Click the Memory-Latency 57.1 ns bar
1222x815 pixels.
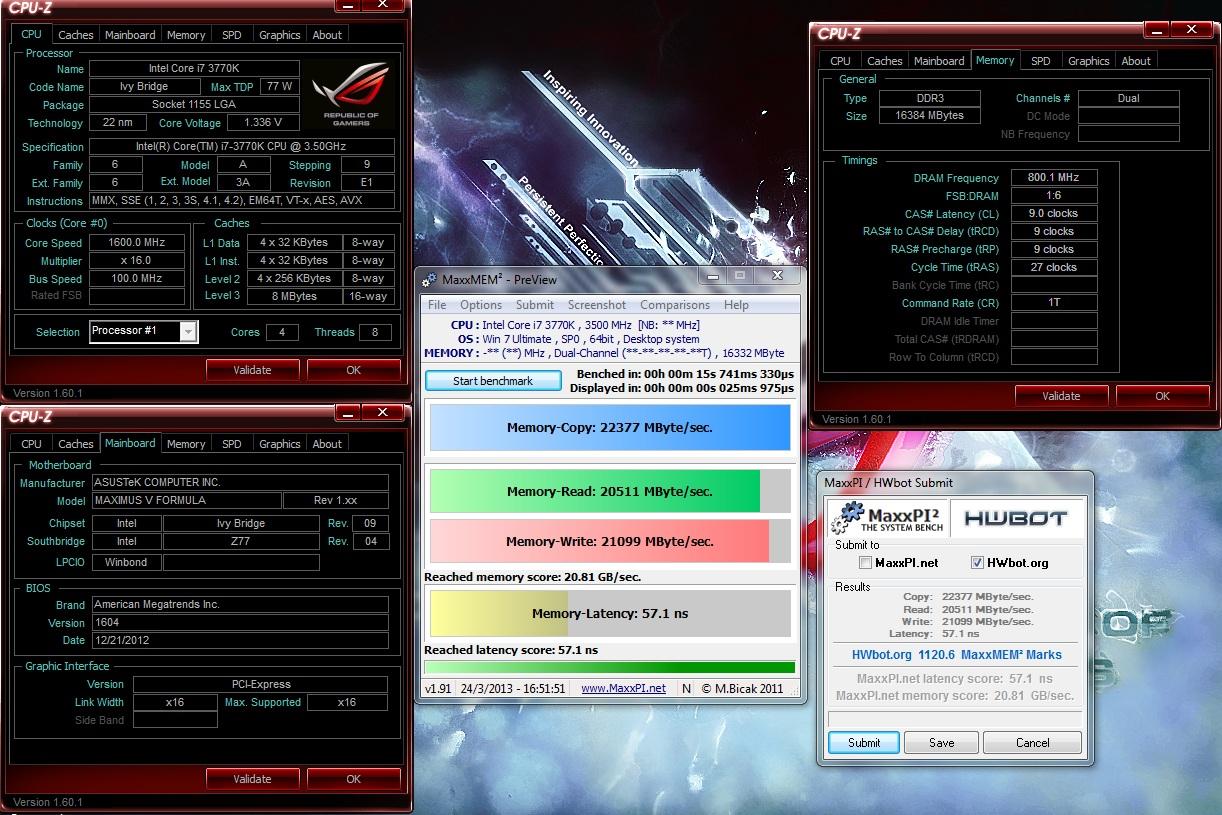point(609,613)
